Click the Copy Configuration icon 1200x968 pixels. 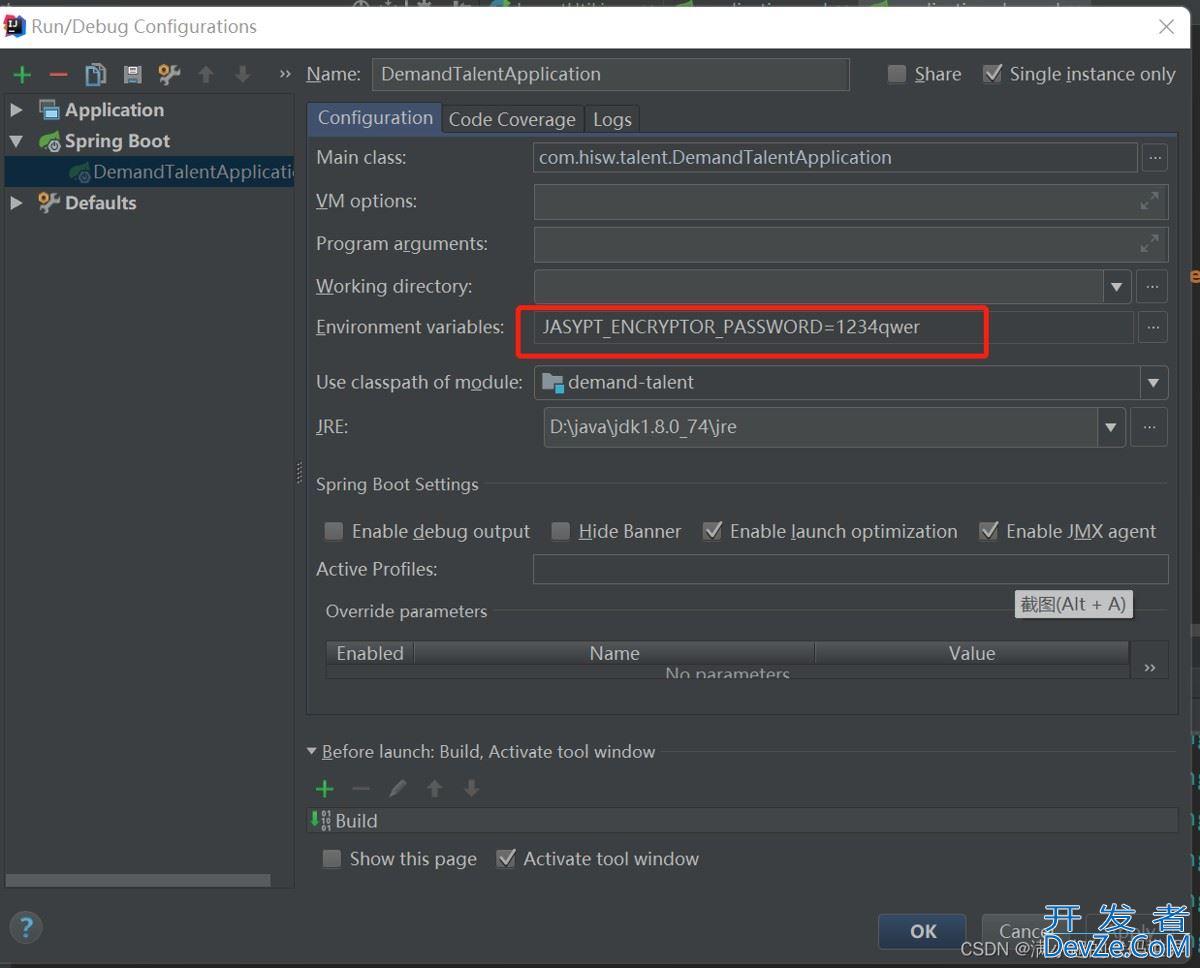(96, 75)
